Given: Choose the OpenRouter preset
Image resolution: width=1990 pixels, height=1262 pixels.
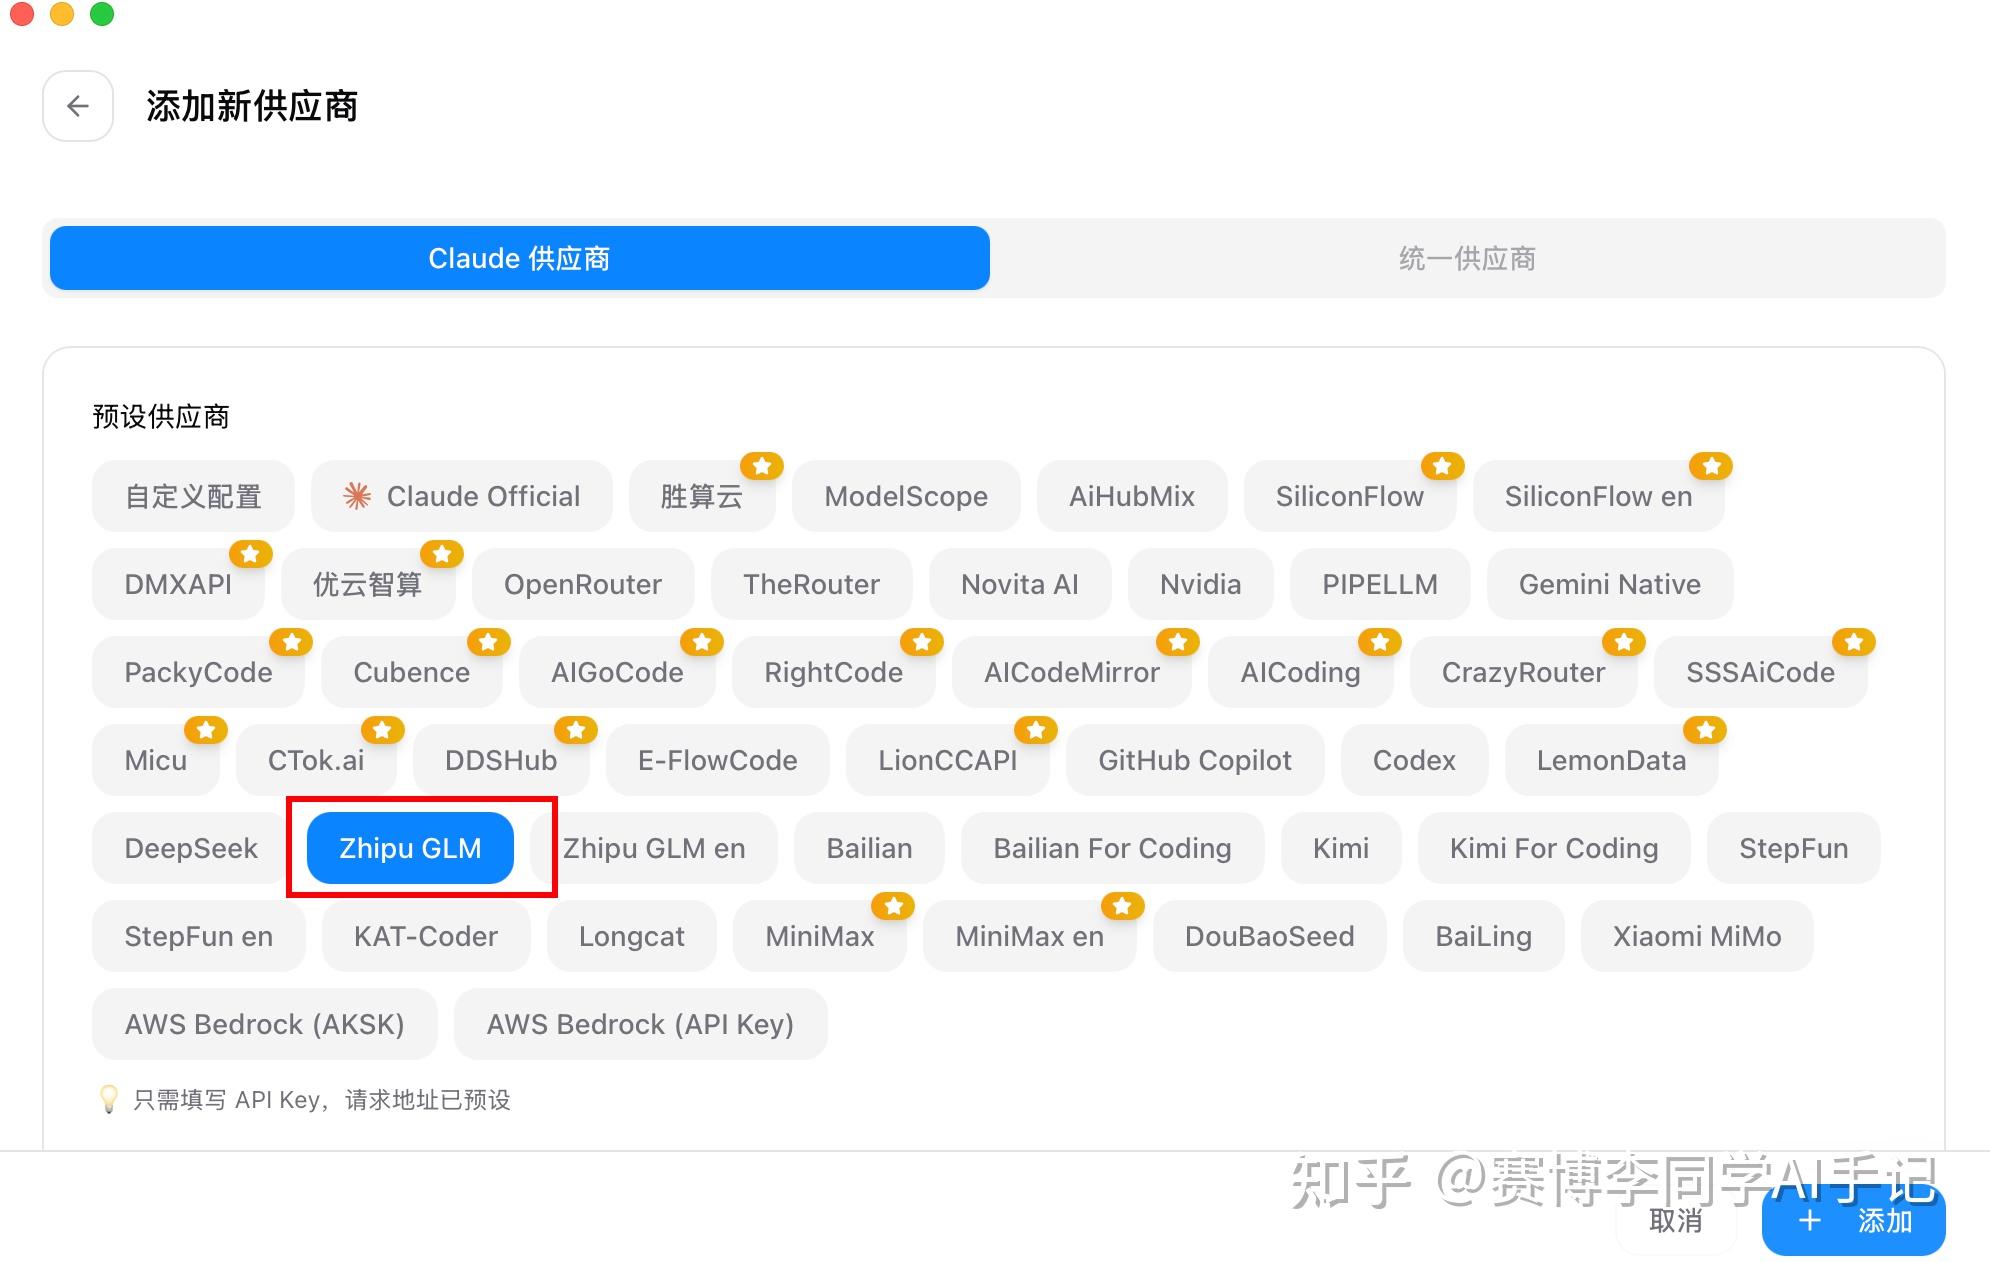Looking at the screenshot, I should click(x=583, y=584).
